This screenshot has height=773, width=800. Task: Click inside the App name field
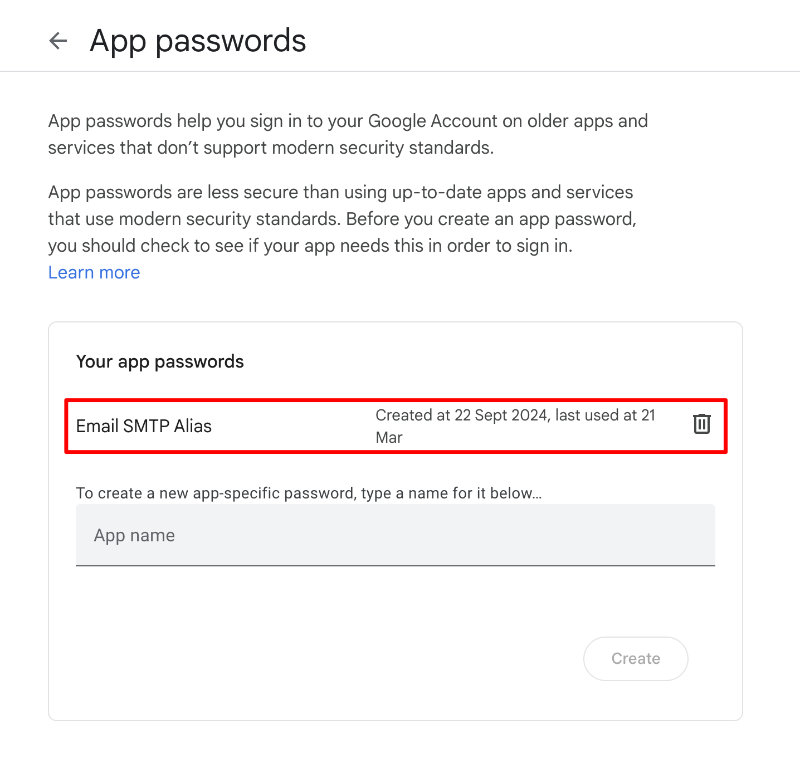point(395,536)
